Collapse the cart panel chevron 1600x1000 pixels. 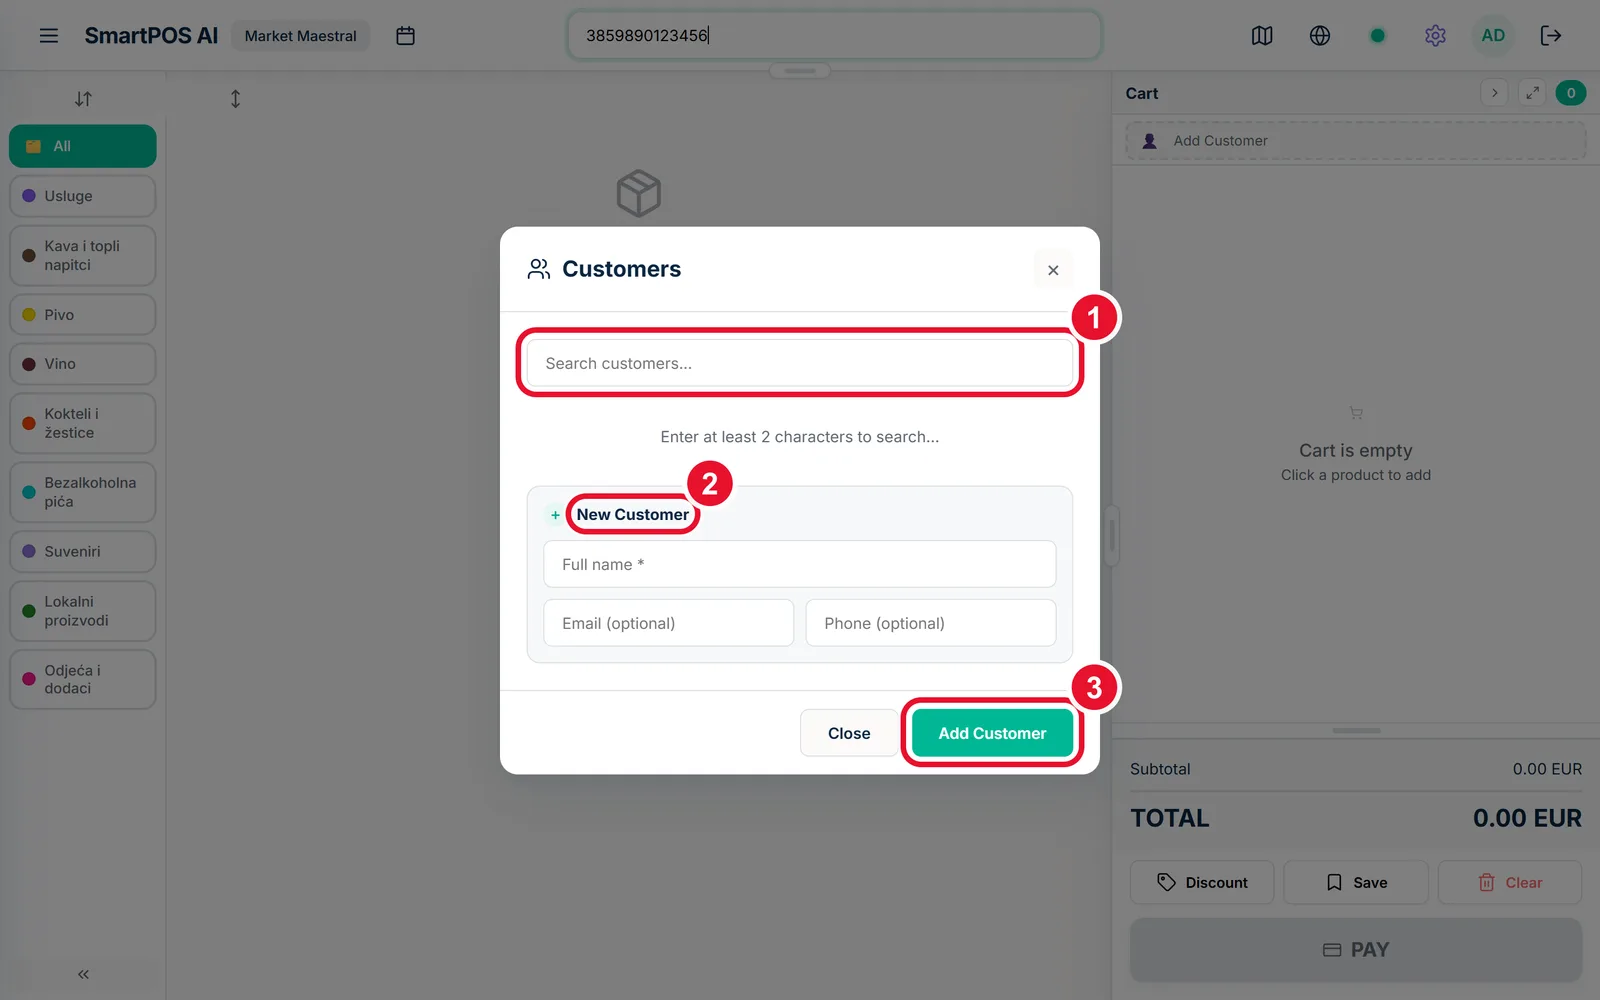(x=1494, y=93)
